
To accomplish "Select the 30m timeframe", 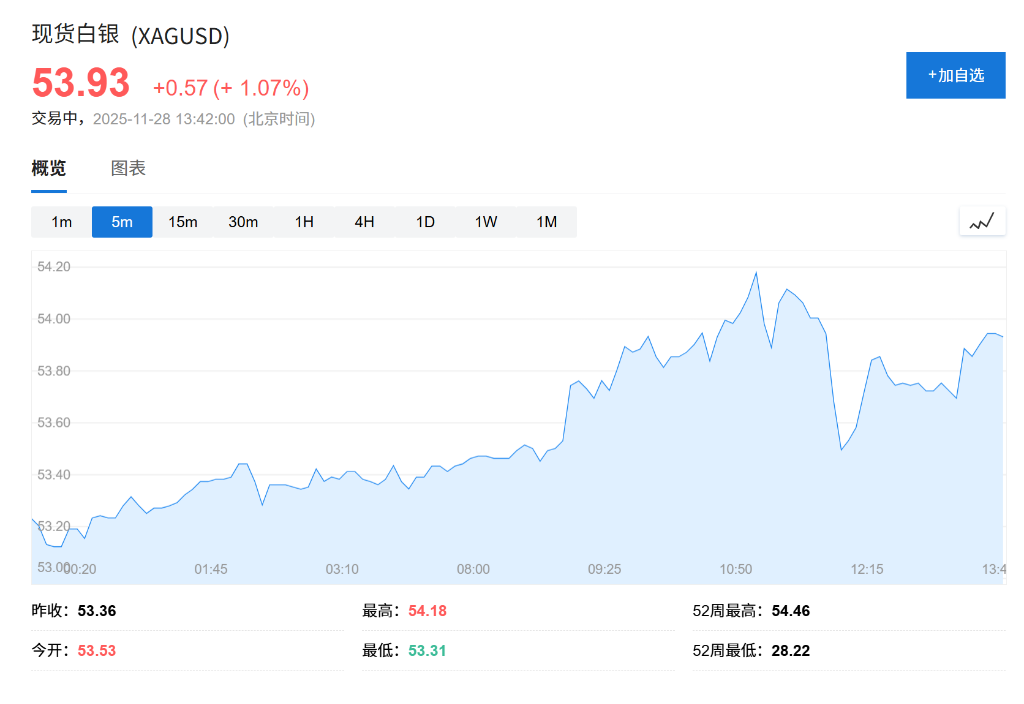I will 243,222.
